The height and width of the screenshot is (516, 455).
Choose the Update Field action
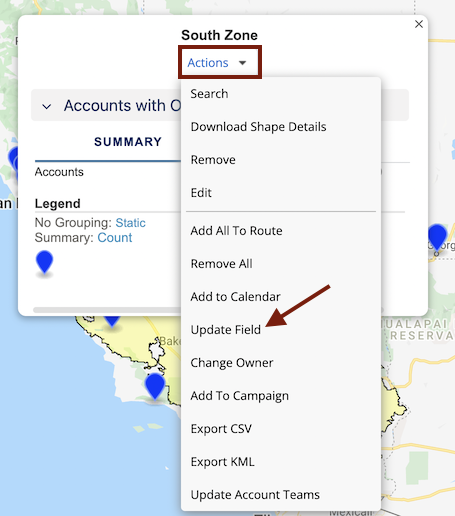pyautogui.click(x=226, y=330)
